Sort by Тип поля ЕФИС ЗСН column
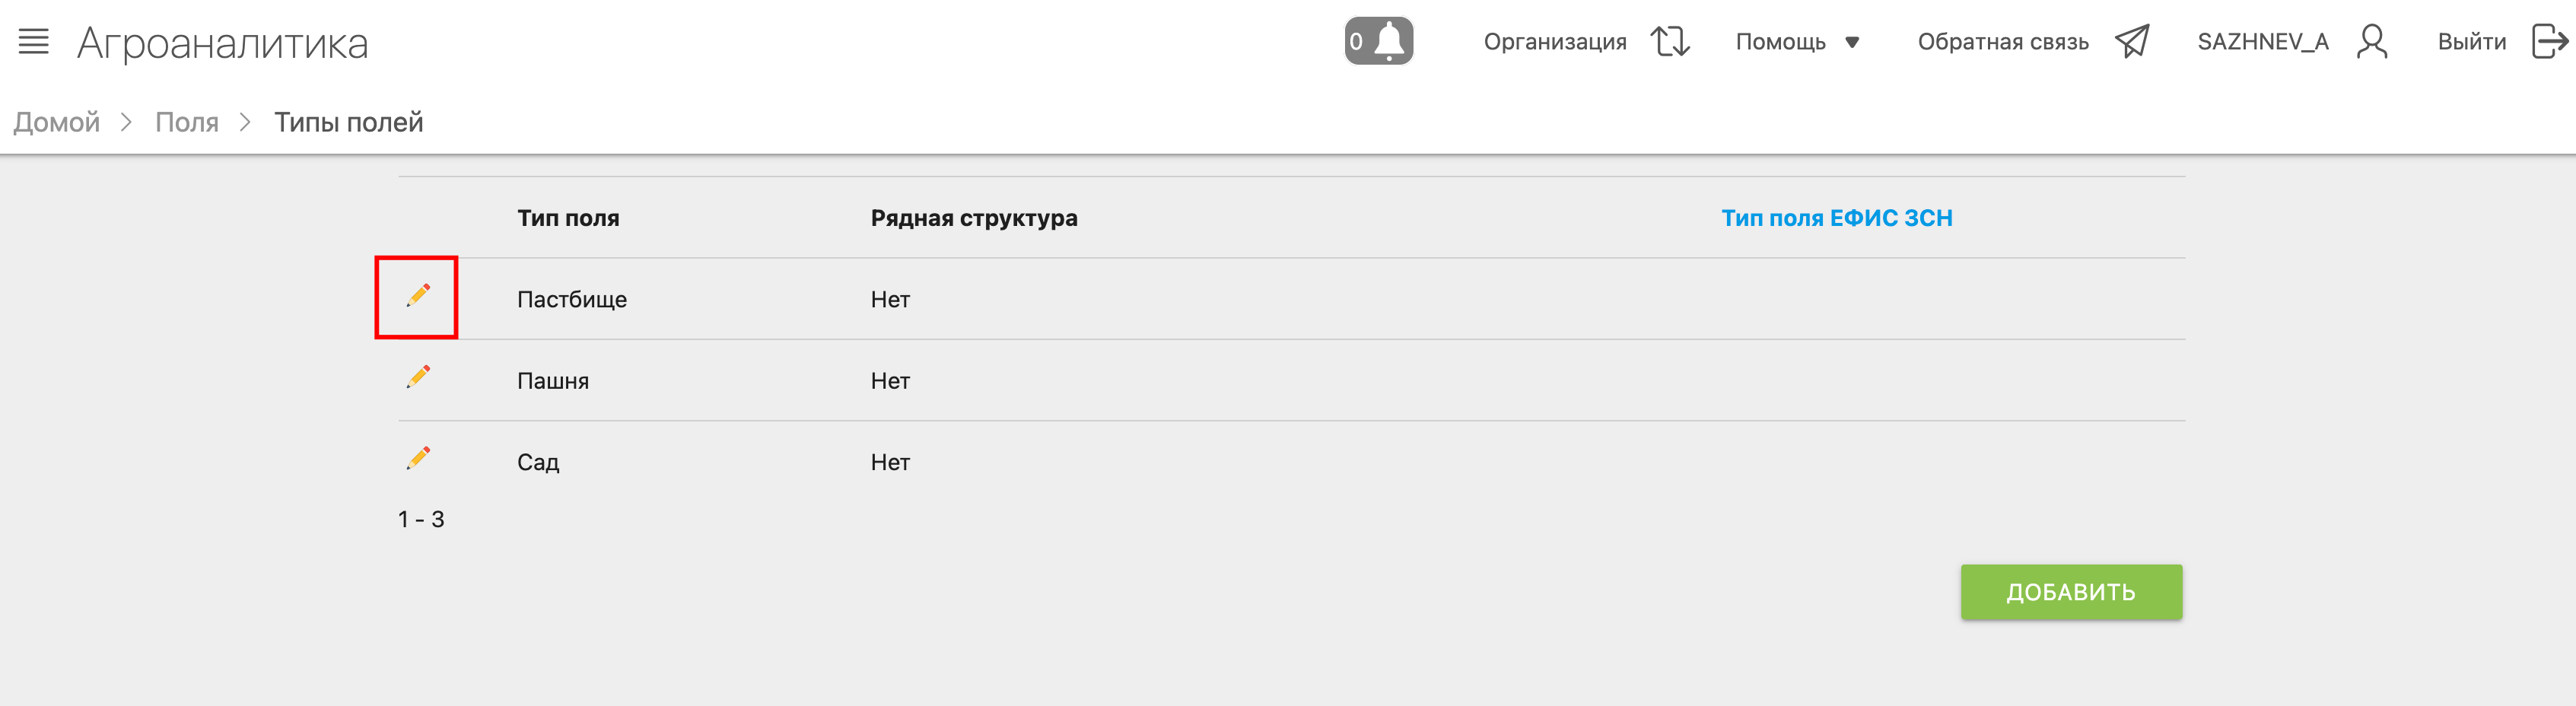Viewport: 2576px width, 706px height. click(1836, 218)
